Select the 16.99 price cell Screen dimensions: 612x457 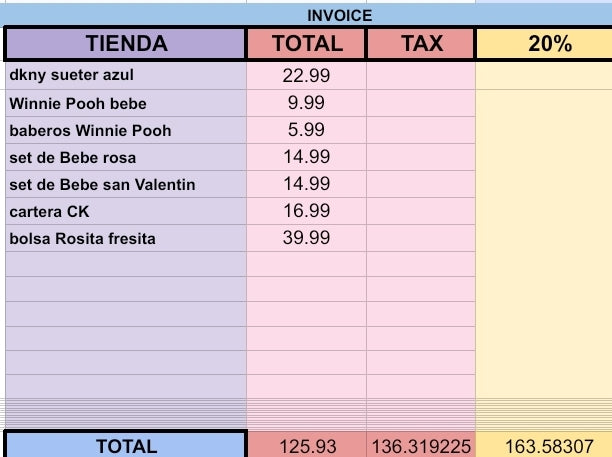(307, 211)
